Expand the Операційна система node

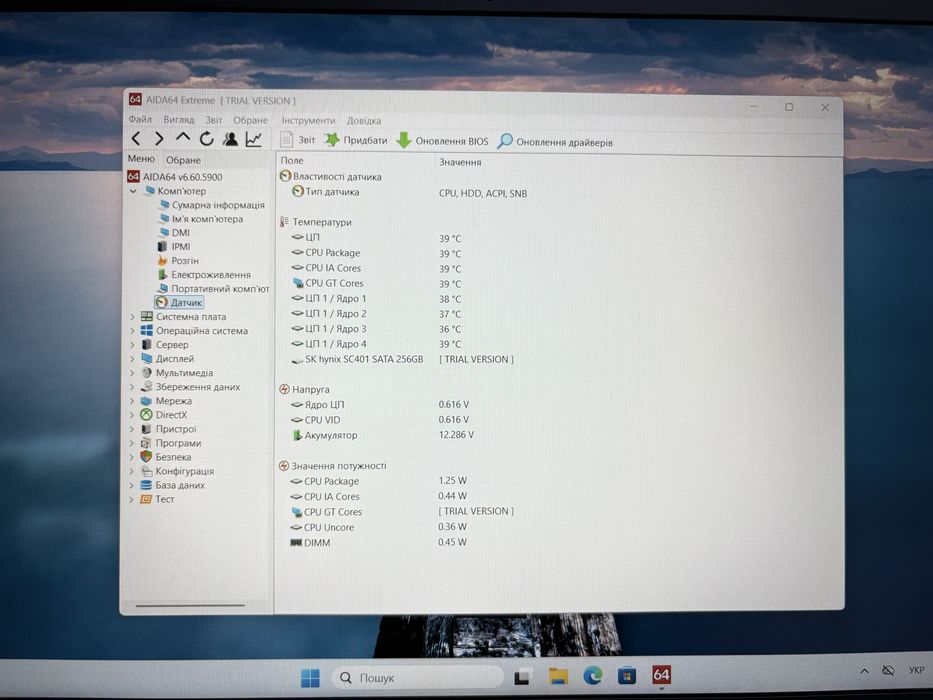[132, 331]
